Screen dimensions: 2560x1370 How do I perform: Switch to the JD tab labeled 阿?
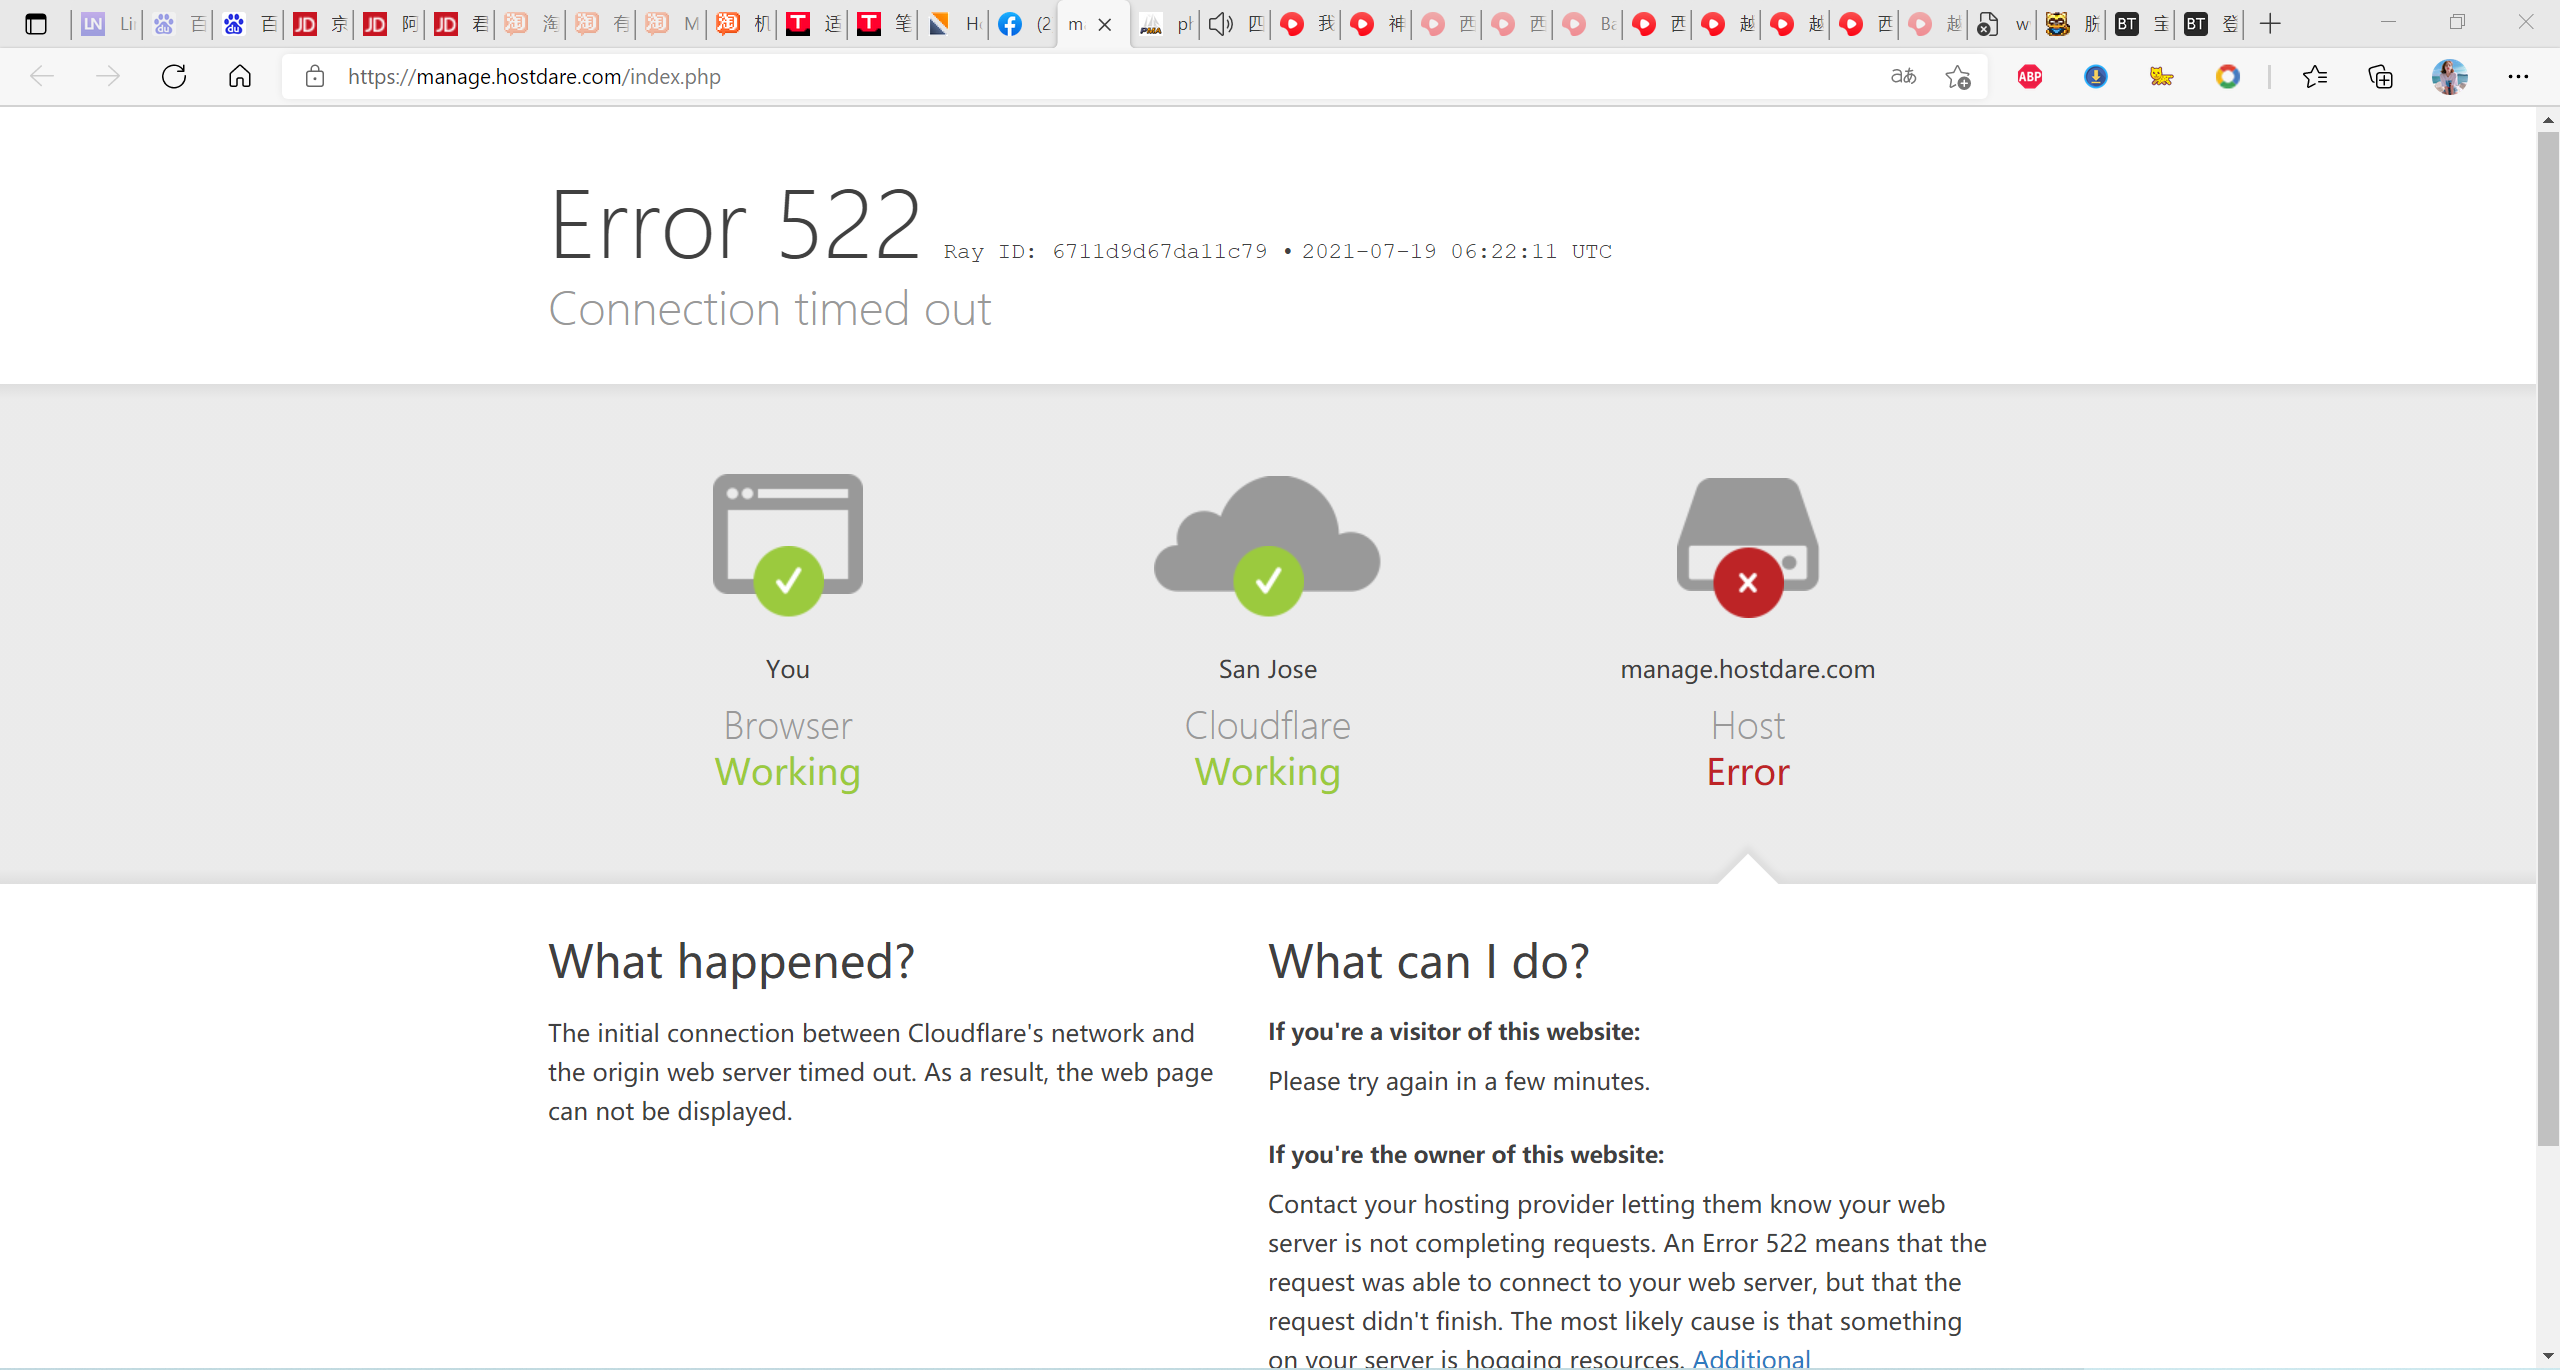390,24
